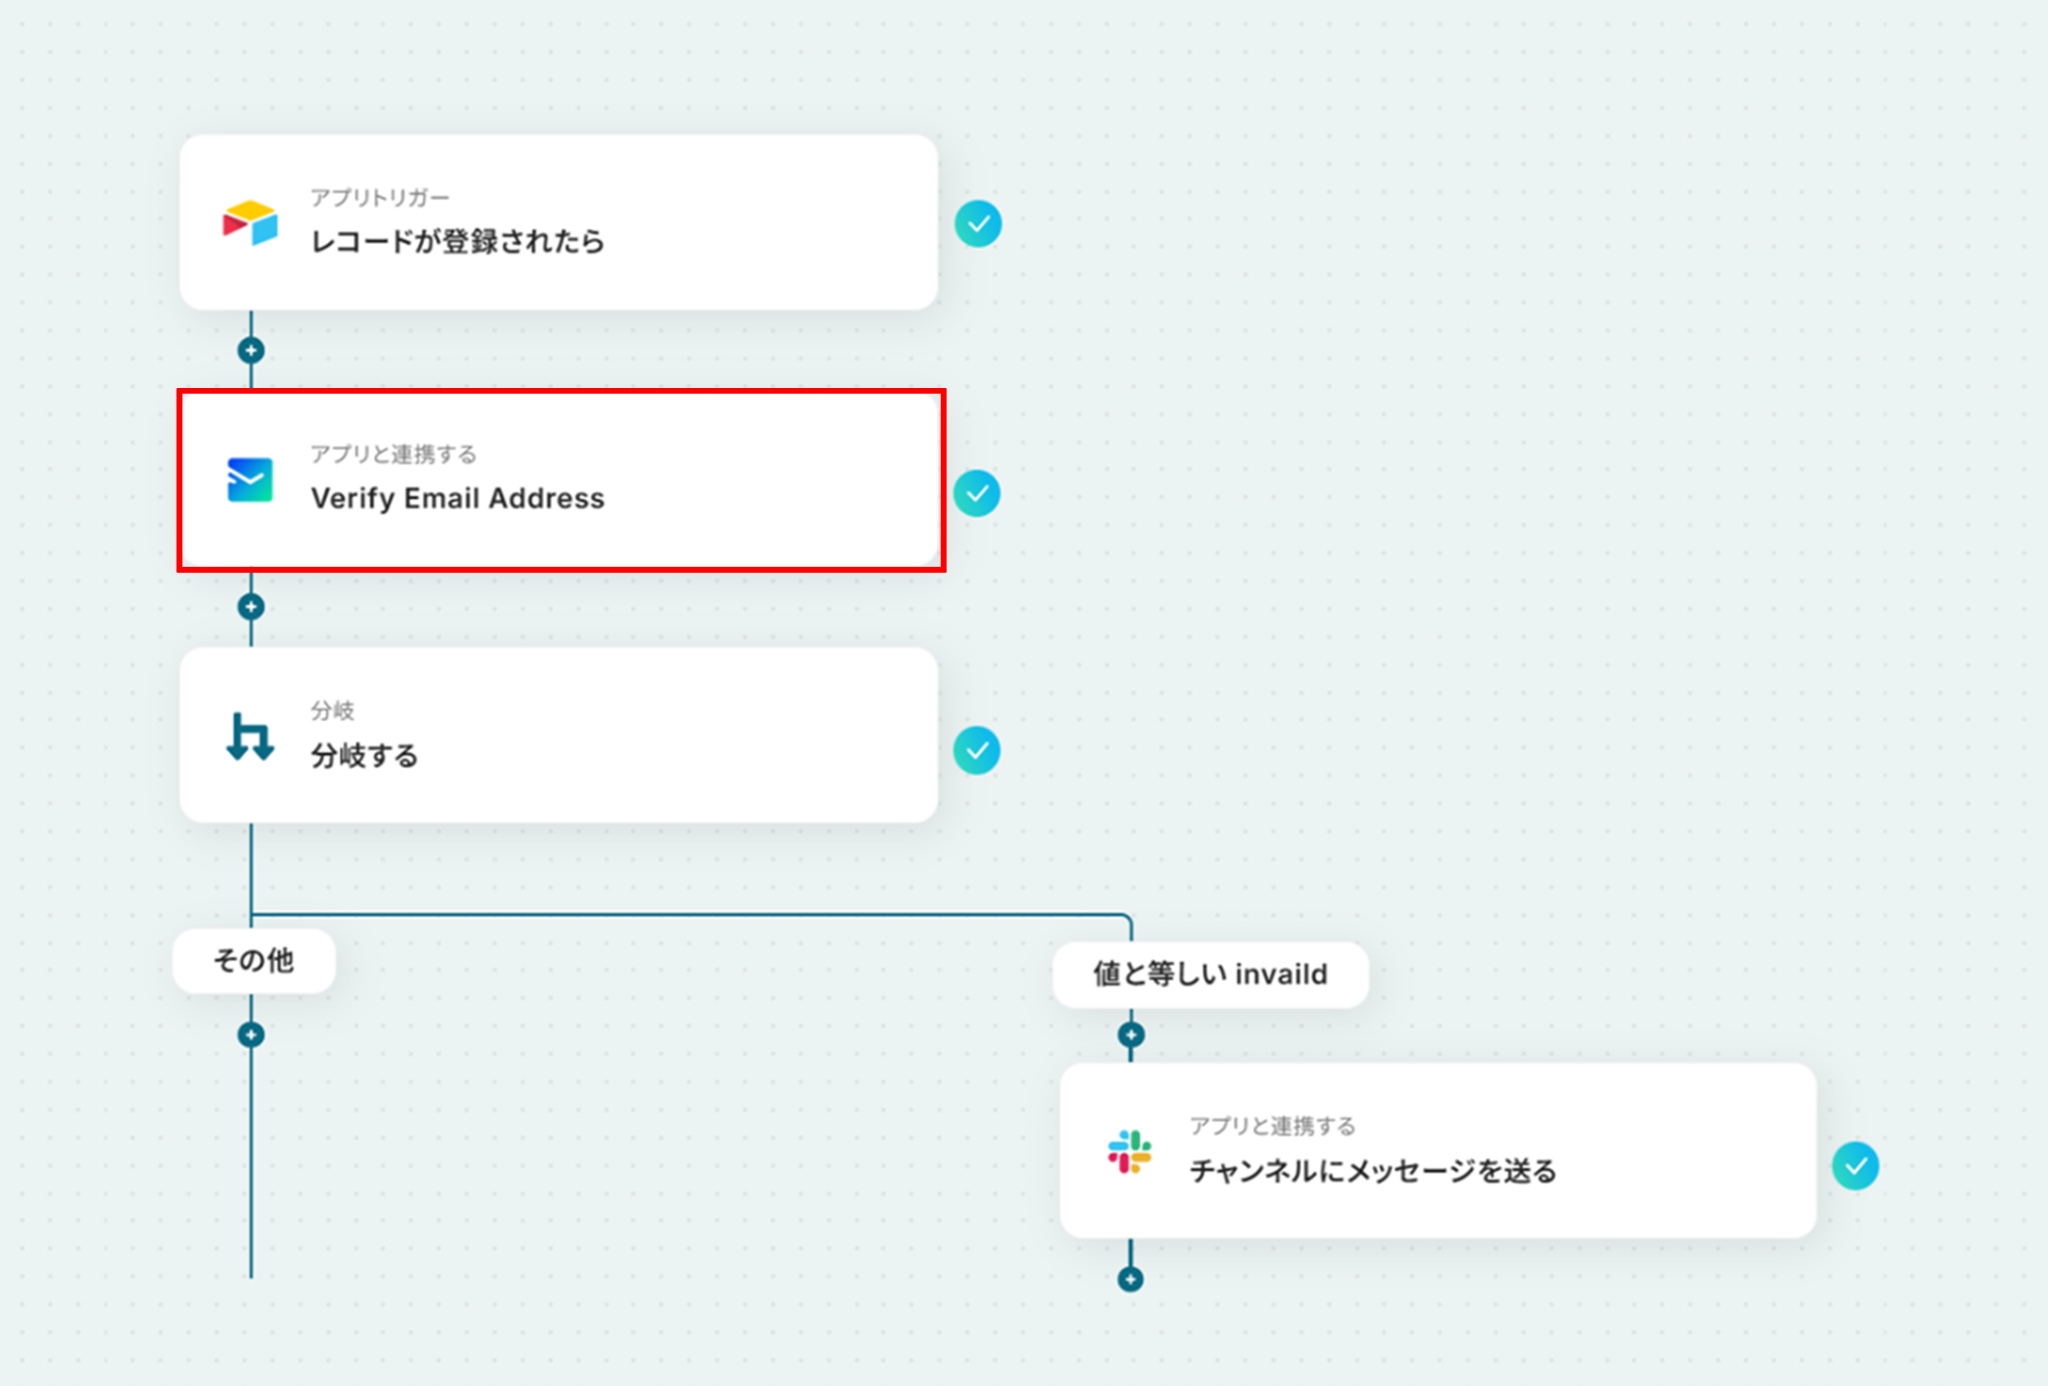
Task: Click checkmark beside 分岐する card
Action: 977,751
